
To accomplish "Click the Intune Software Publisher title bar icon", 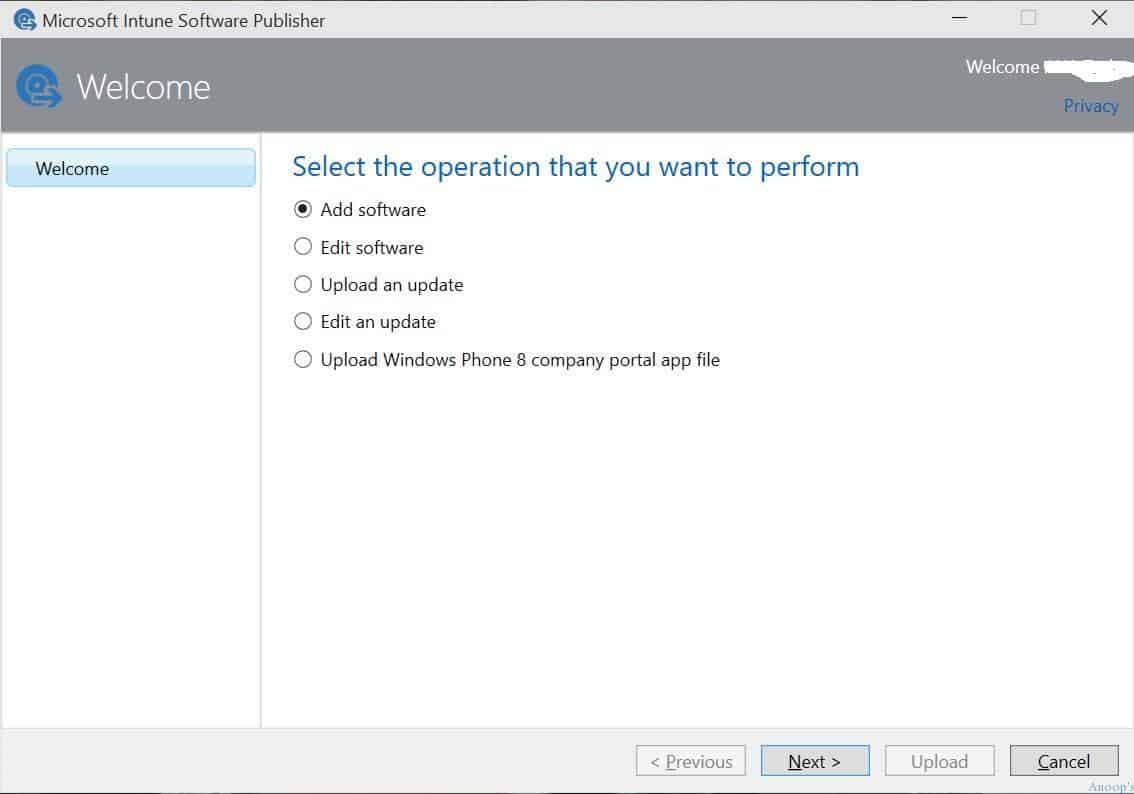I will [x=25, y=20].
